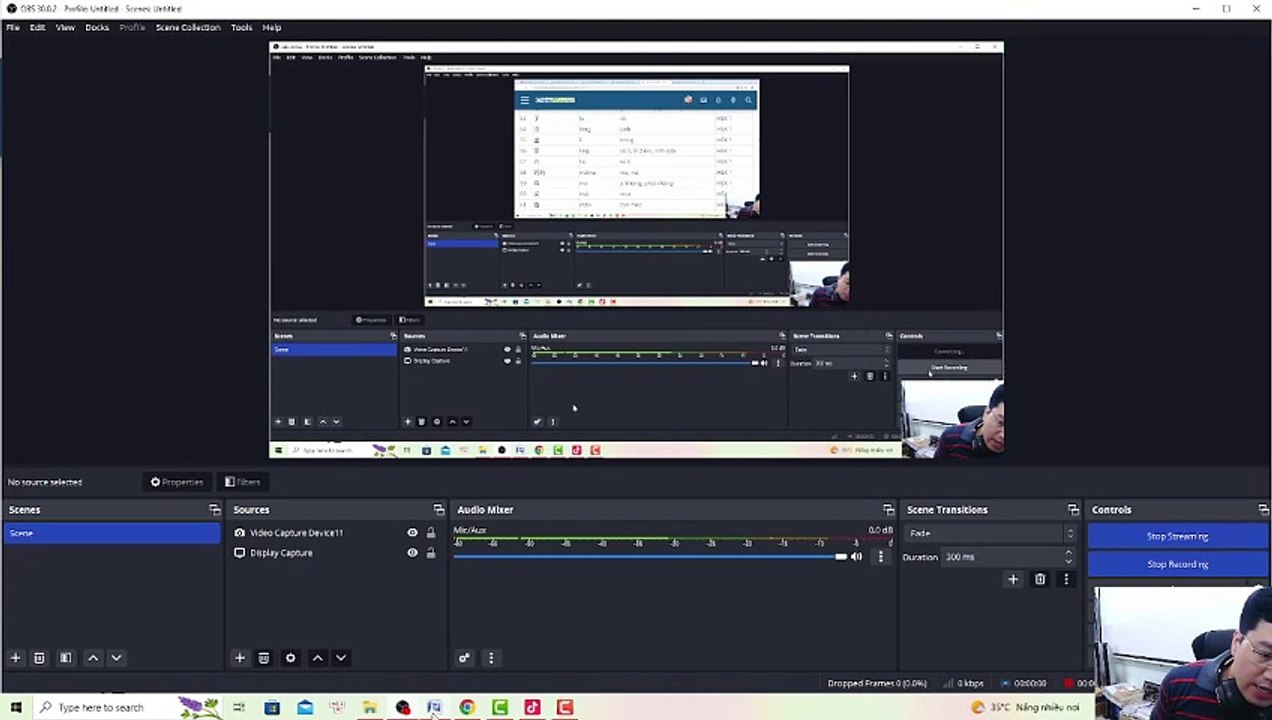Open Mic/Aux options three-dot menu

880,556
